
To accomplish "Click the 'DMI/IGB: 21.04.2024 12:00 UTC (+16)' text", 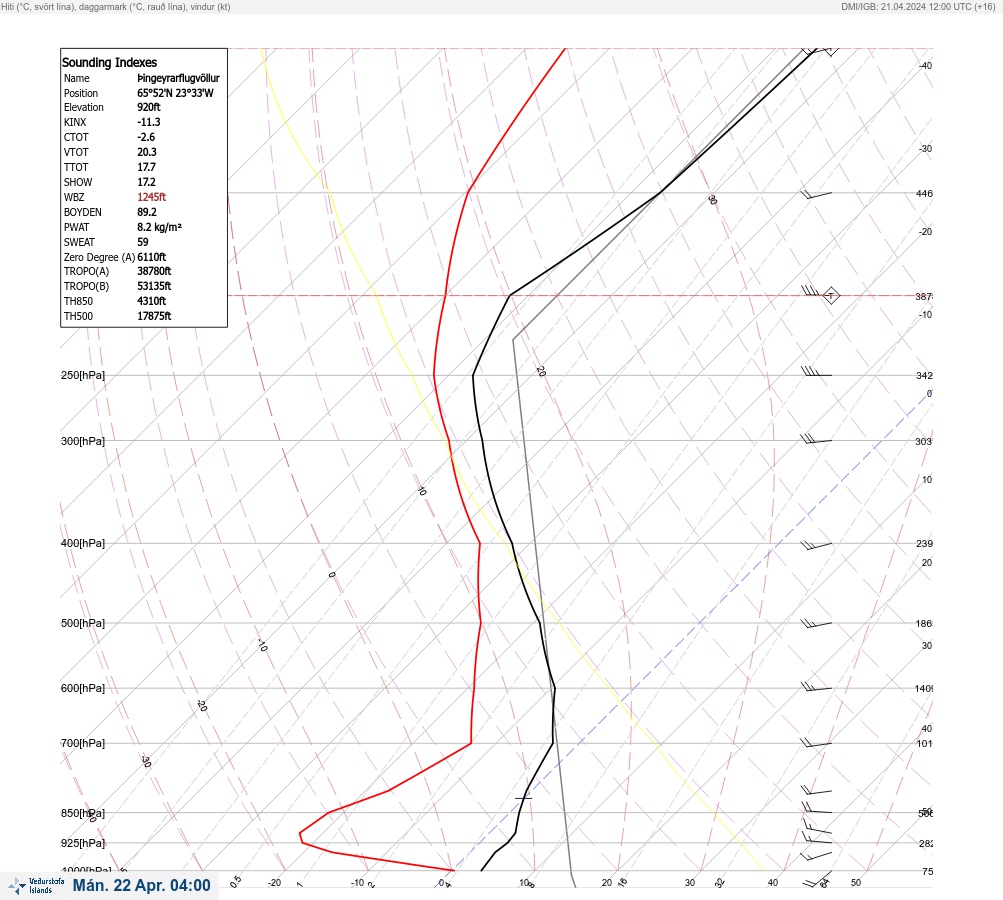I will (918, 6).
